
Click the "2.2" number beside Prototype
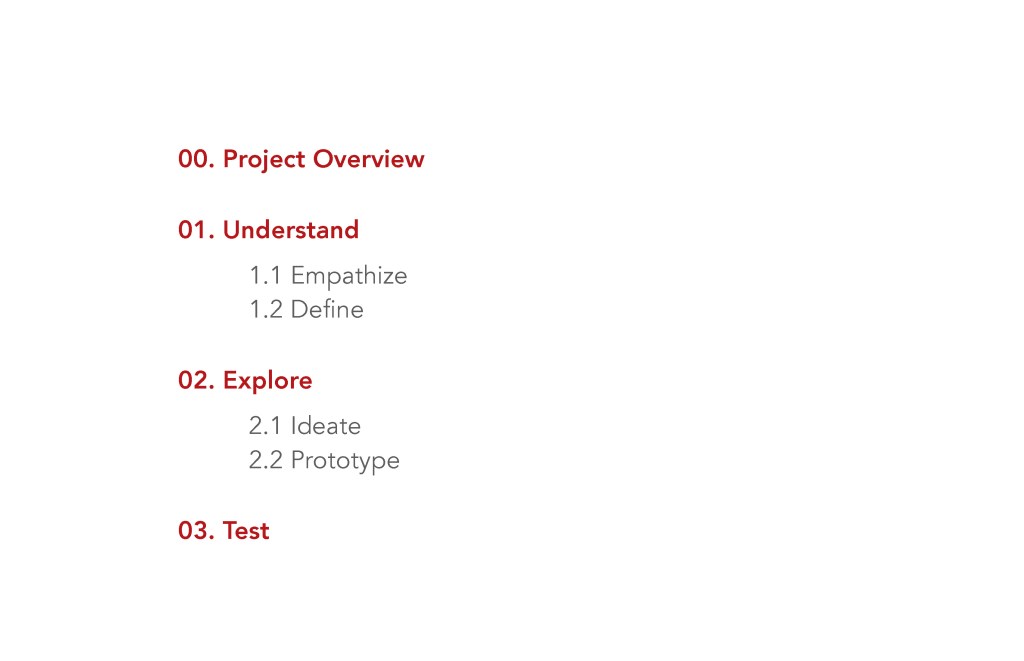265,461
